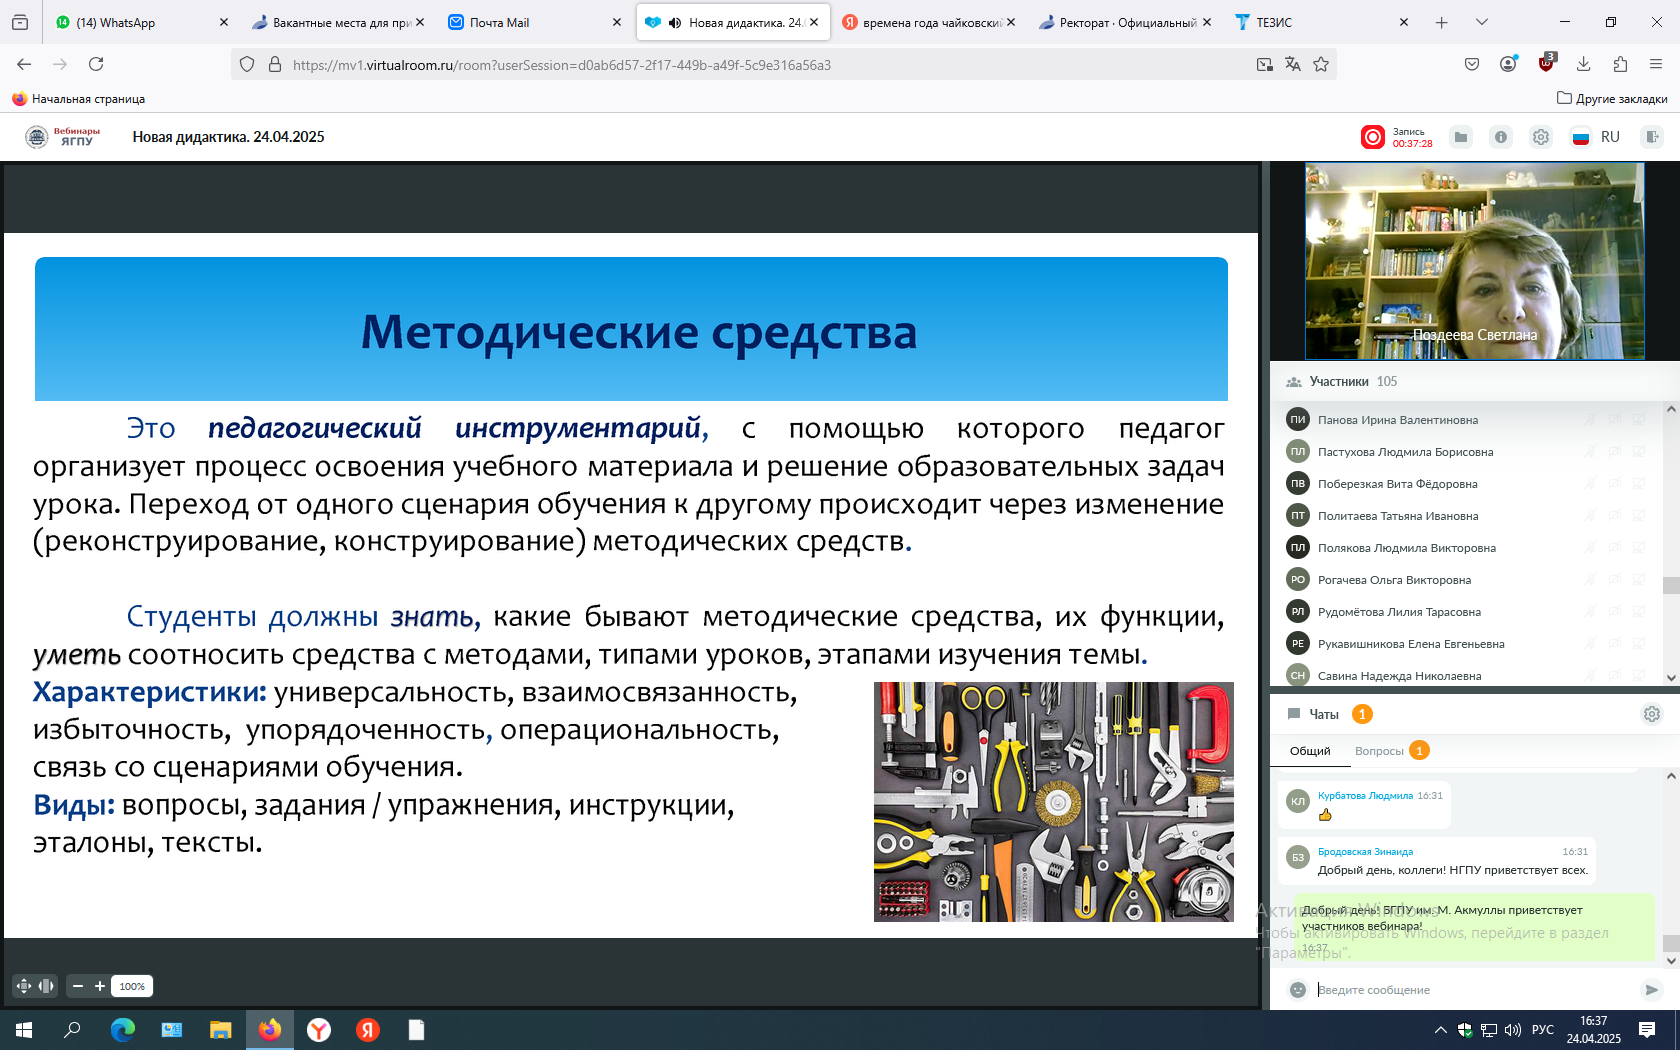Toggle fit-to-width icon below the slide

tap(46, 986)
